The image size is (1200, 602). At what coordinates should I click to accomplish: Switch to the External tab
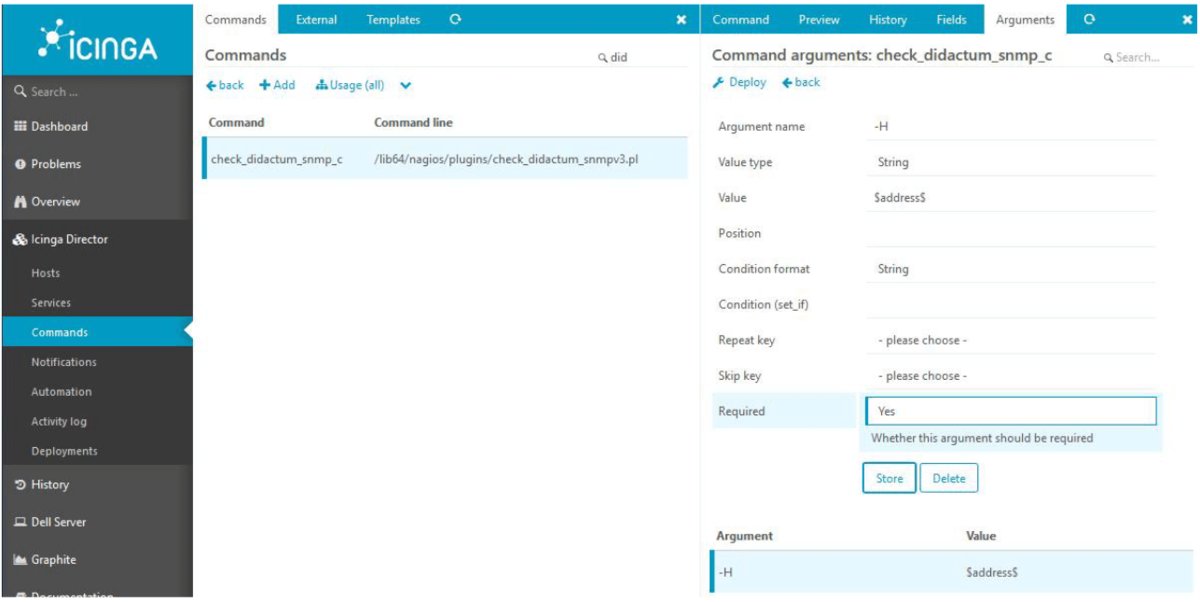[x=316, y=20]
